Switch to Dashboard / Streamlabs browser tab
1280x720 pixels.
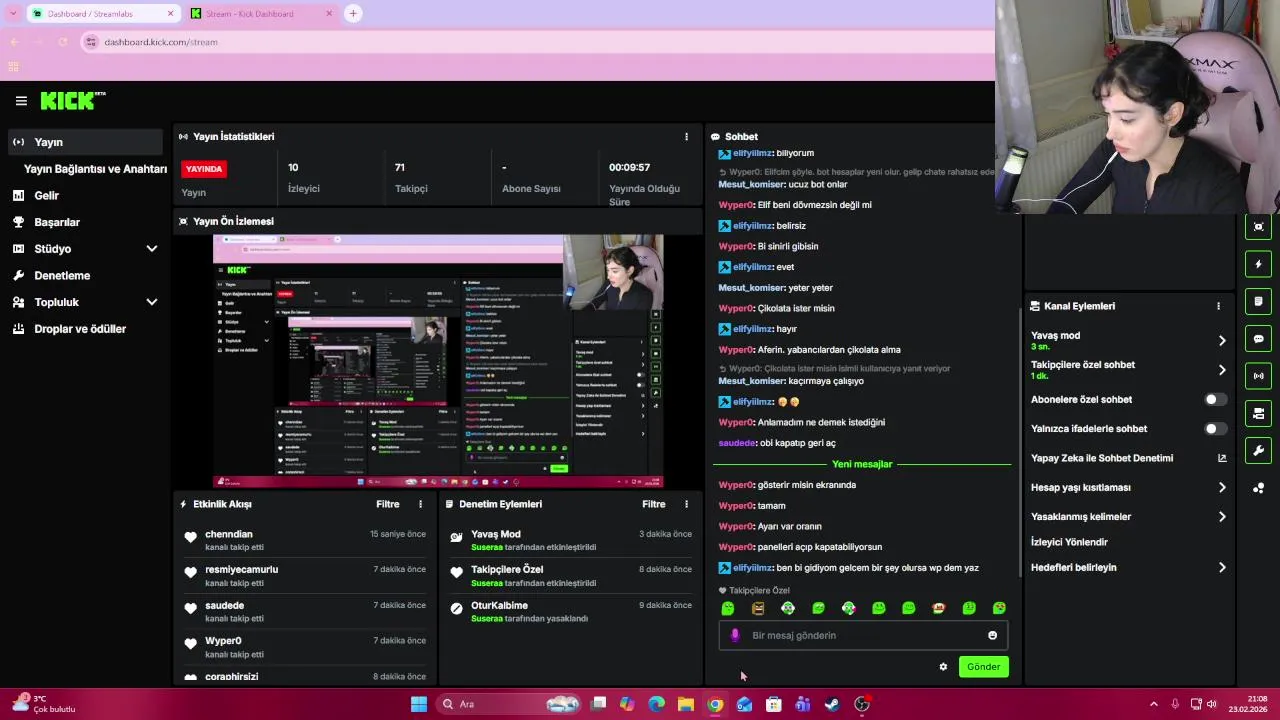coord(101,14)
